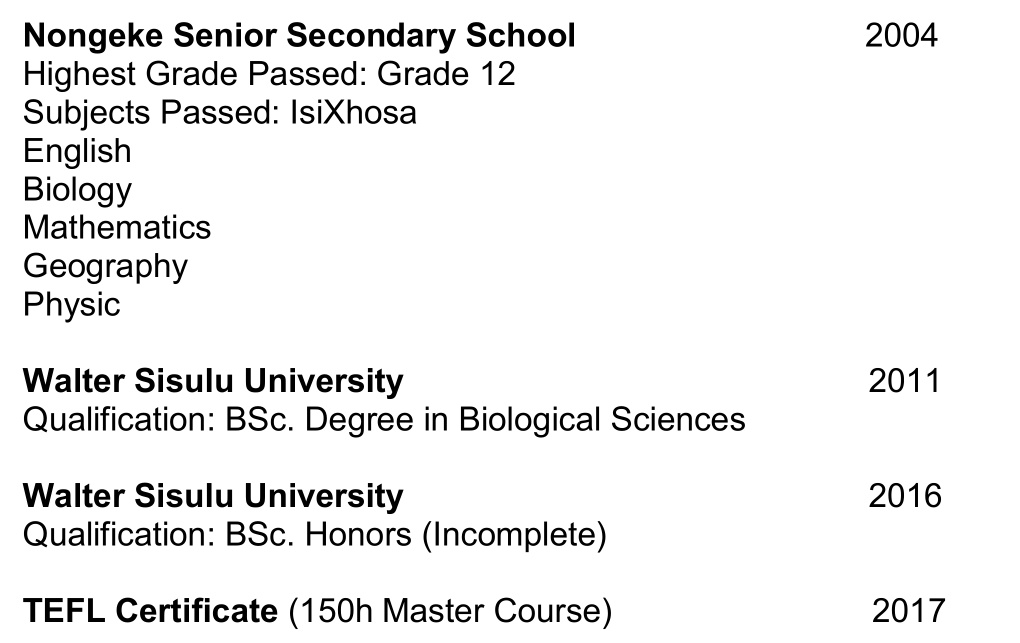Click the word IsiXhosa
Image resolution: width=1020 pixels, height=643 pixels.
[x=353, y=112]
